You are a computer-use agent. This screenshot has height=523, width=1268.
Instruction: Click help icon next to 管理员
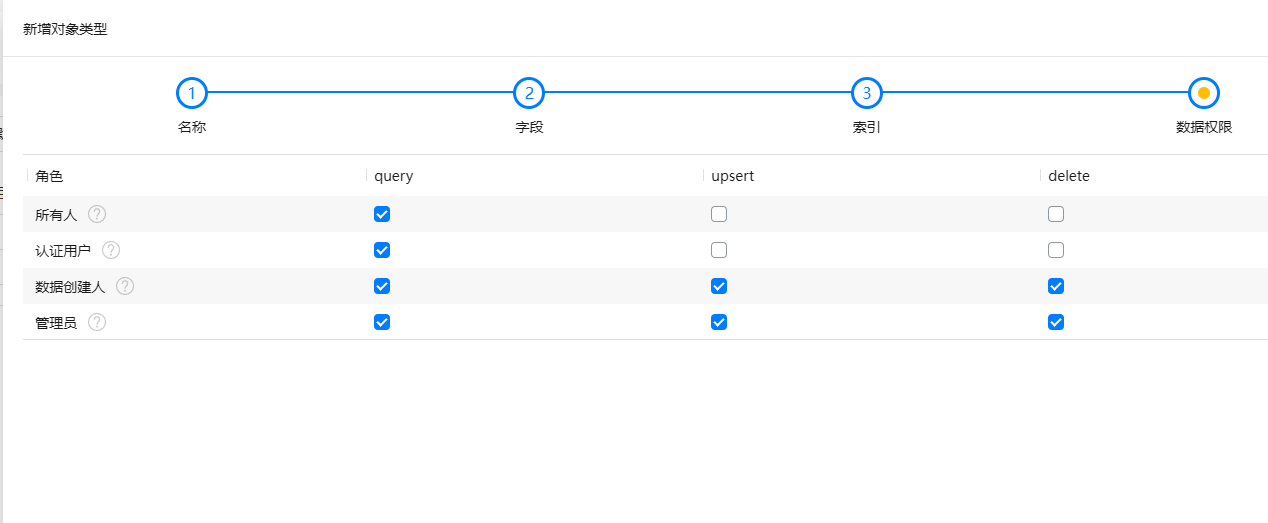tap(97, 322)
